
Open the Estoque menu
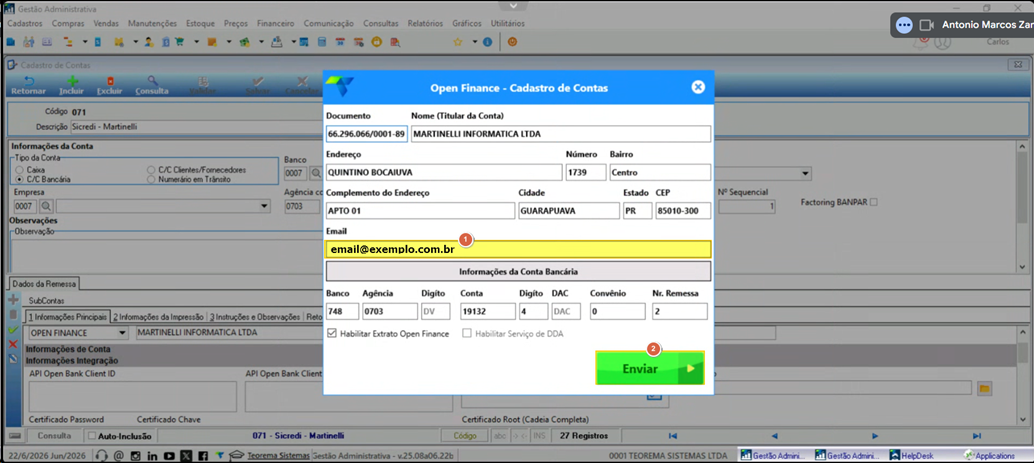click(200, 23)
